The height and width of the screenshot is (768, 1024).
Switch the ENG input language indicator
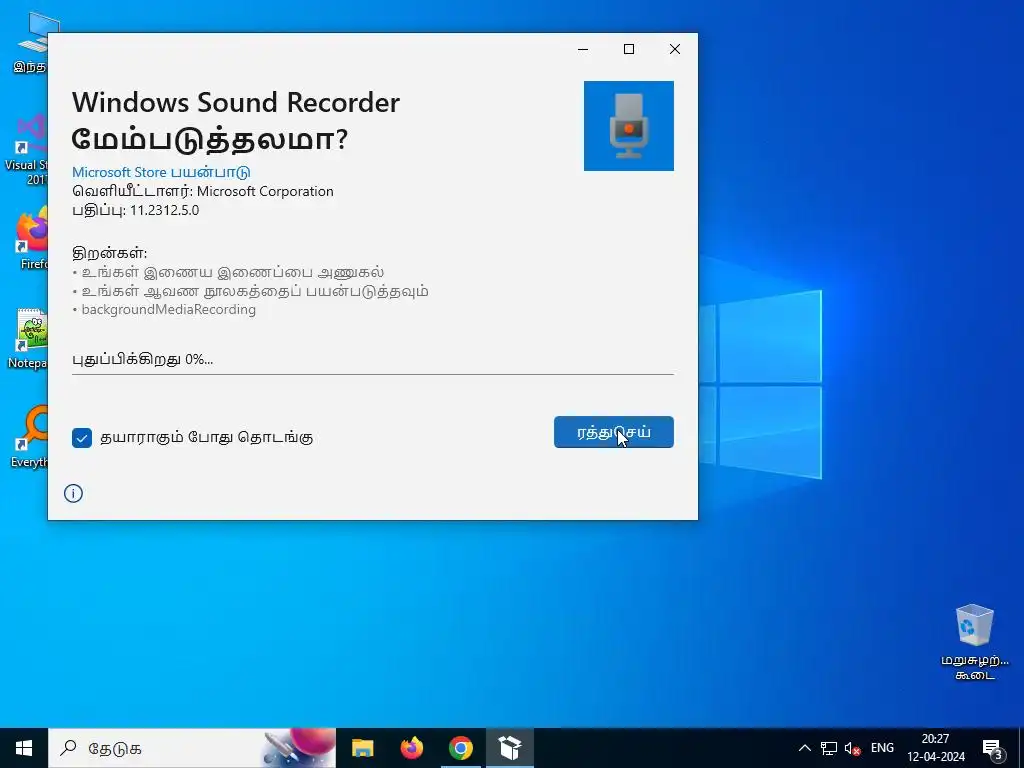tap(882, 748)
